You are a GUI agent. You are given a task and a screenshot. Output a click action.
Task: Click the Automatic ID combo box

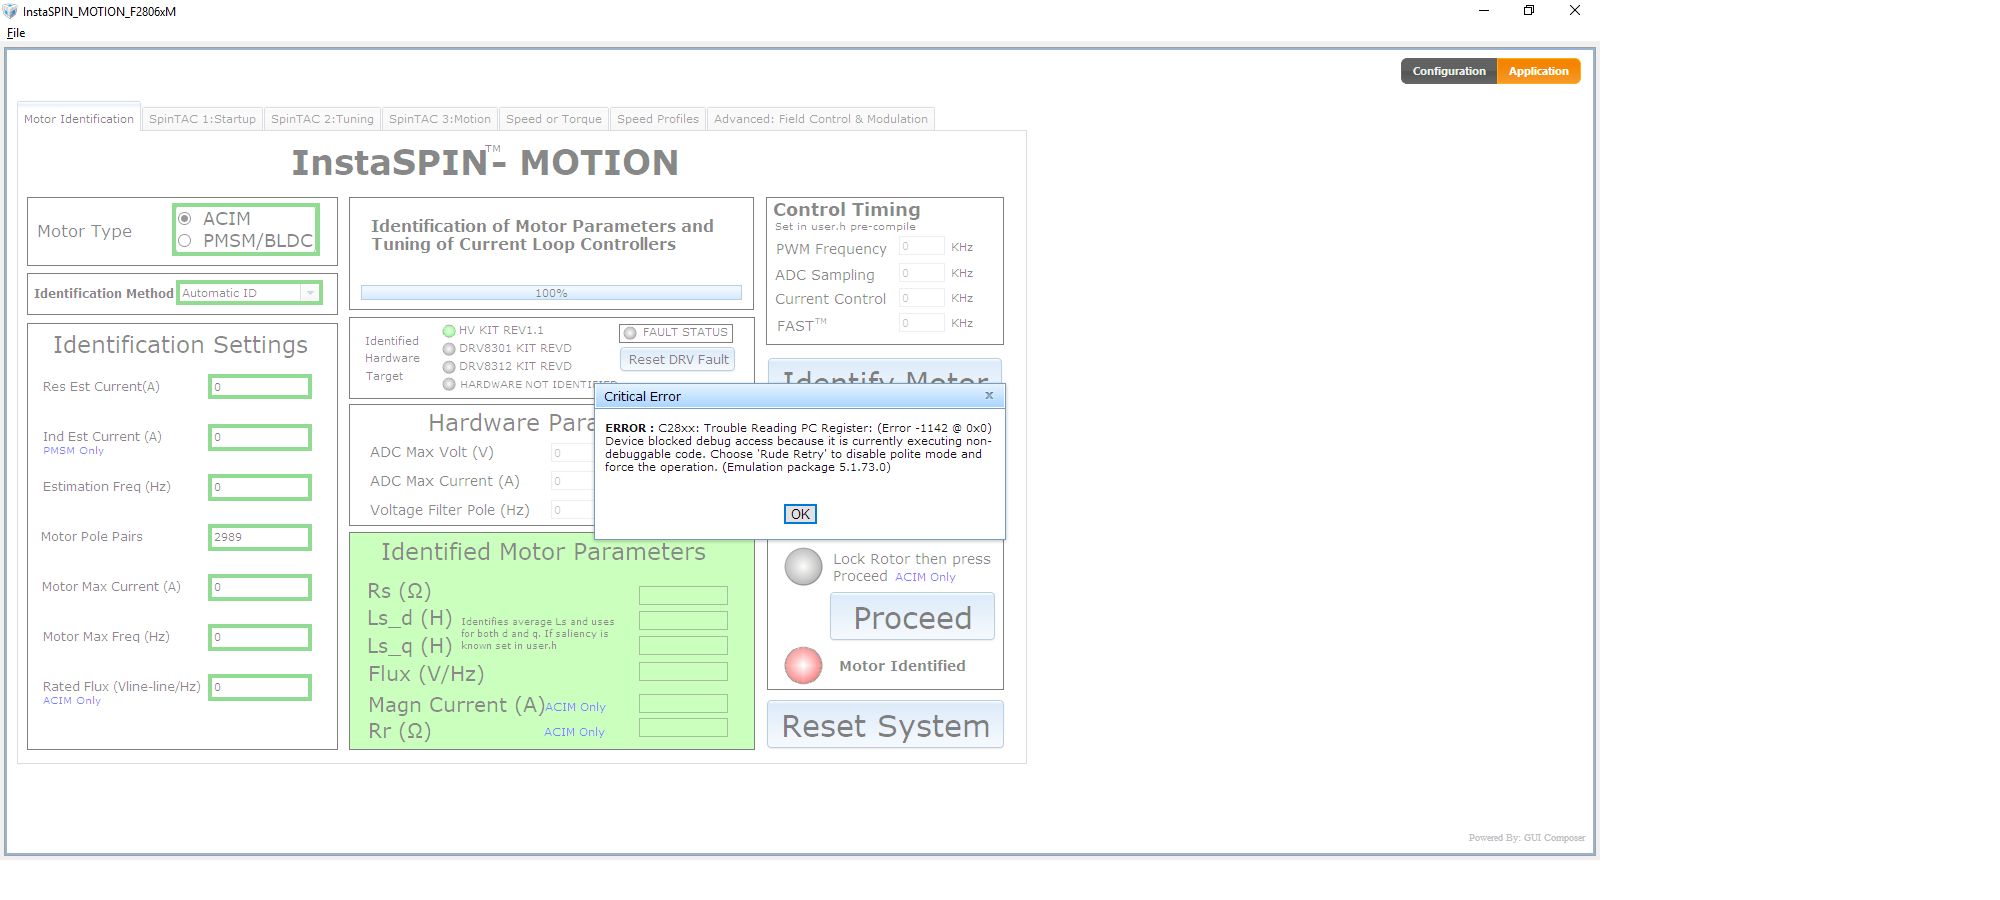pos(249,293)
